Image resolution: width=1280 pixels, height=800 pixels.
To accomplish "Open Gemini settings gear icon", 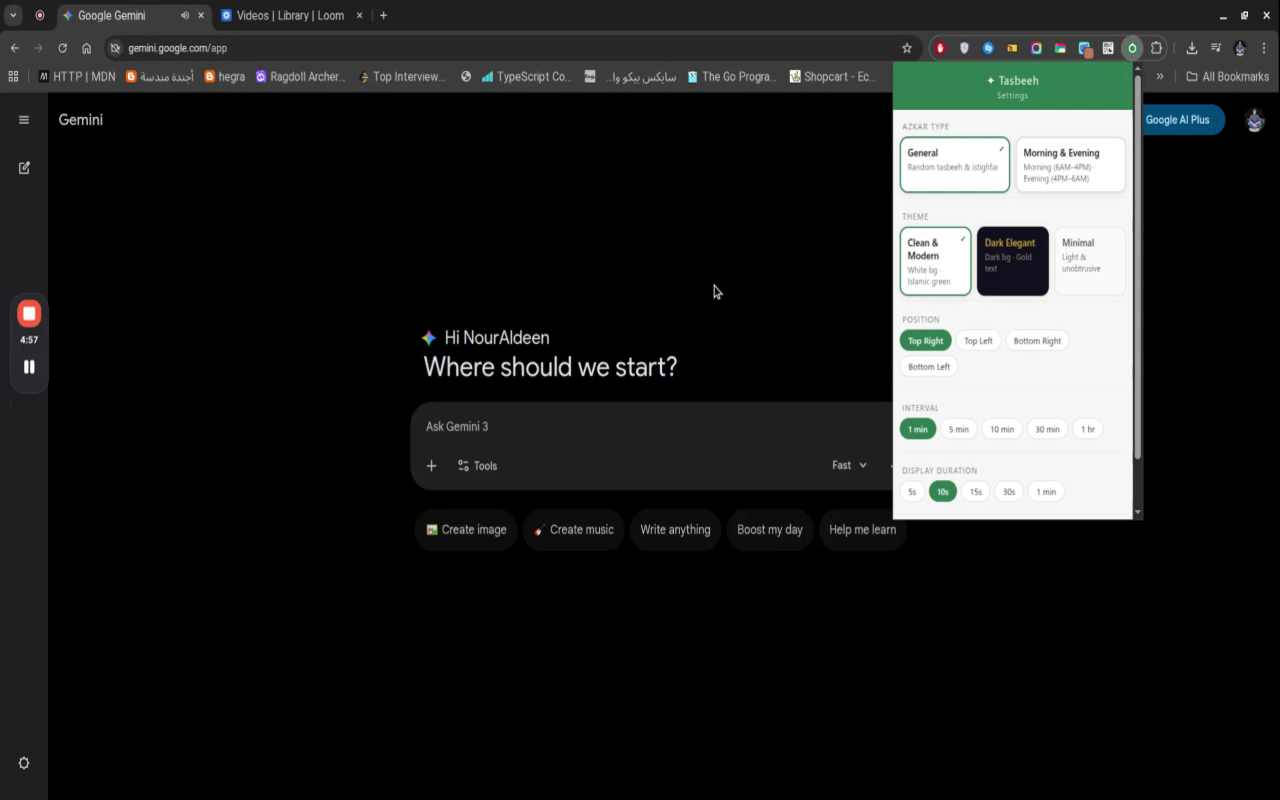I will 24,763.
